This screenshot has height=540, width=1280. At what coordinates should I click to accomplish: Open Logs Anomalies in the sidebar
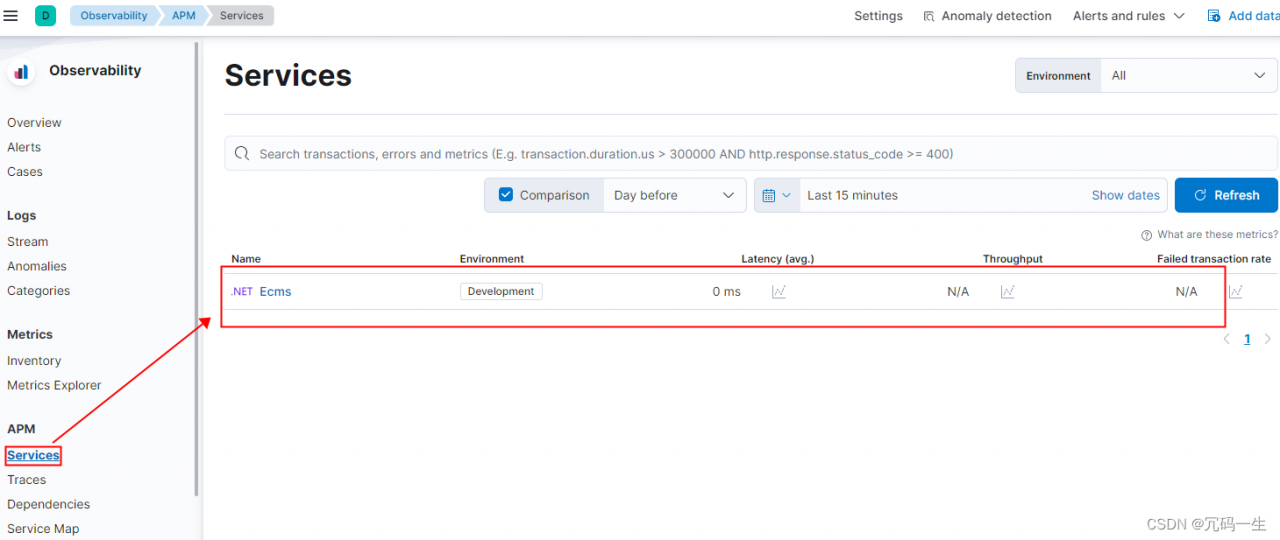tap(37, 266)
